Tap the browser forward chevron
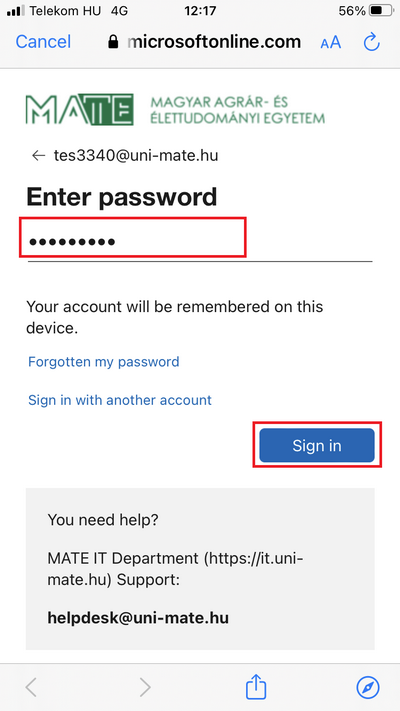Screen dimensions: 400x711 pyautogui.click(x=145, y=687)
